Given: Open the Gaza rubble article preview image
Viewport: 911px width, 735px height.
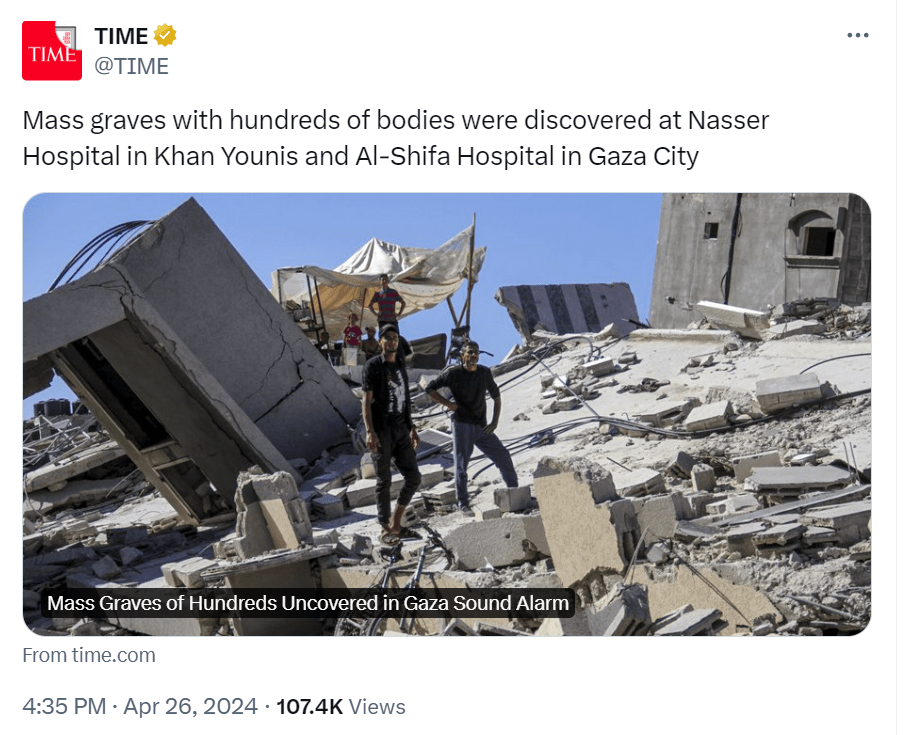Looking at the screenshot, I should pos(447,414).
